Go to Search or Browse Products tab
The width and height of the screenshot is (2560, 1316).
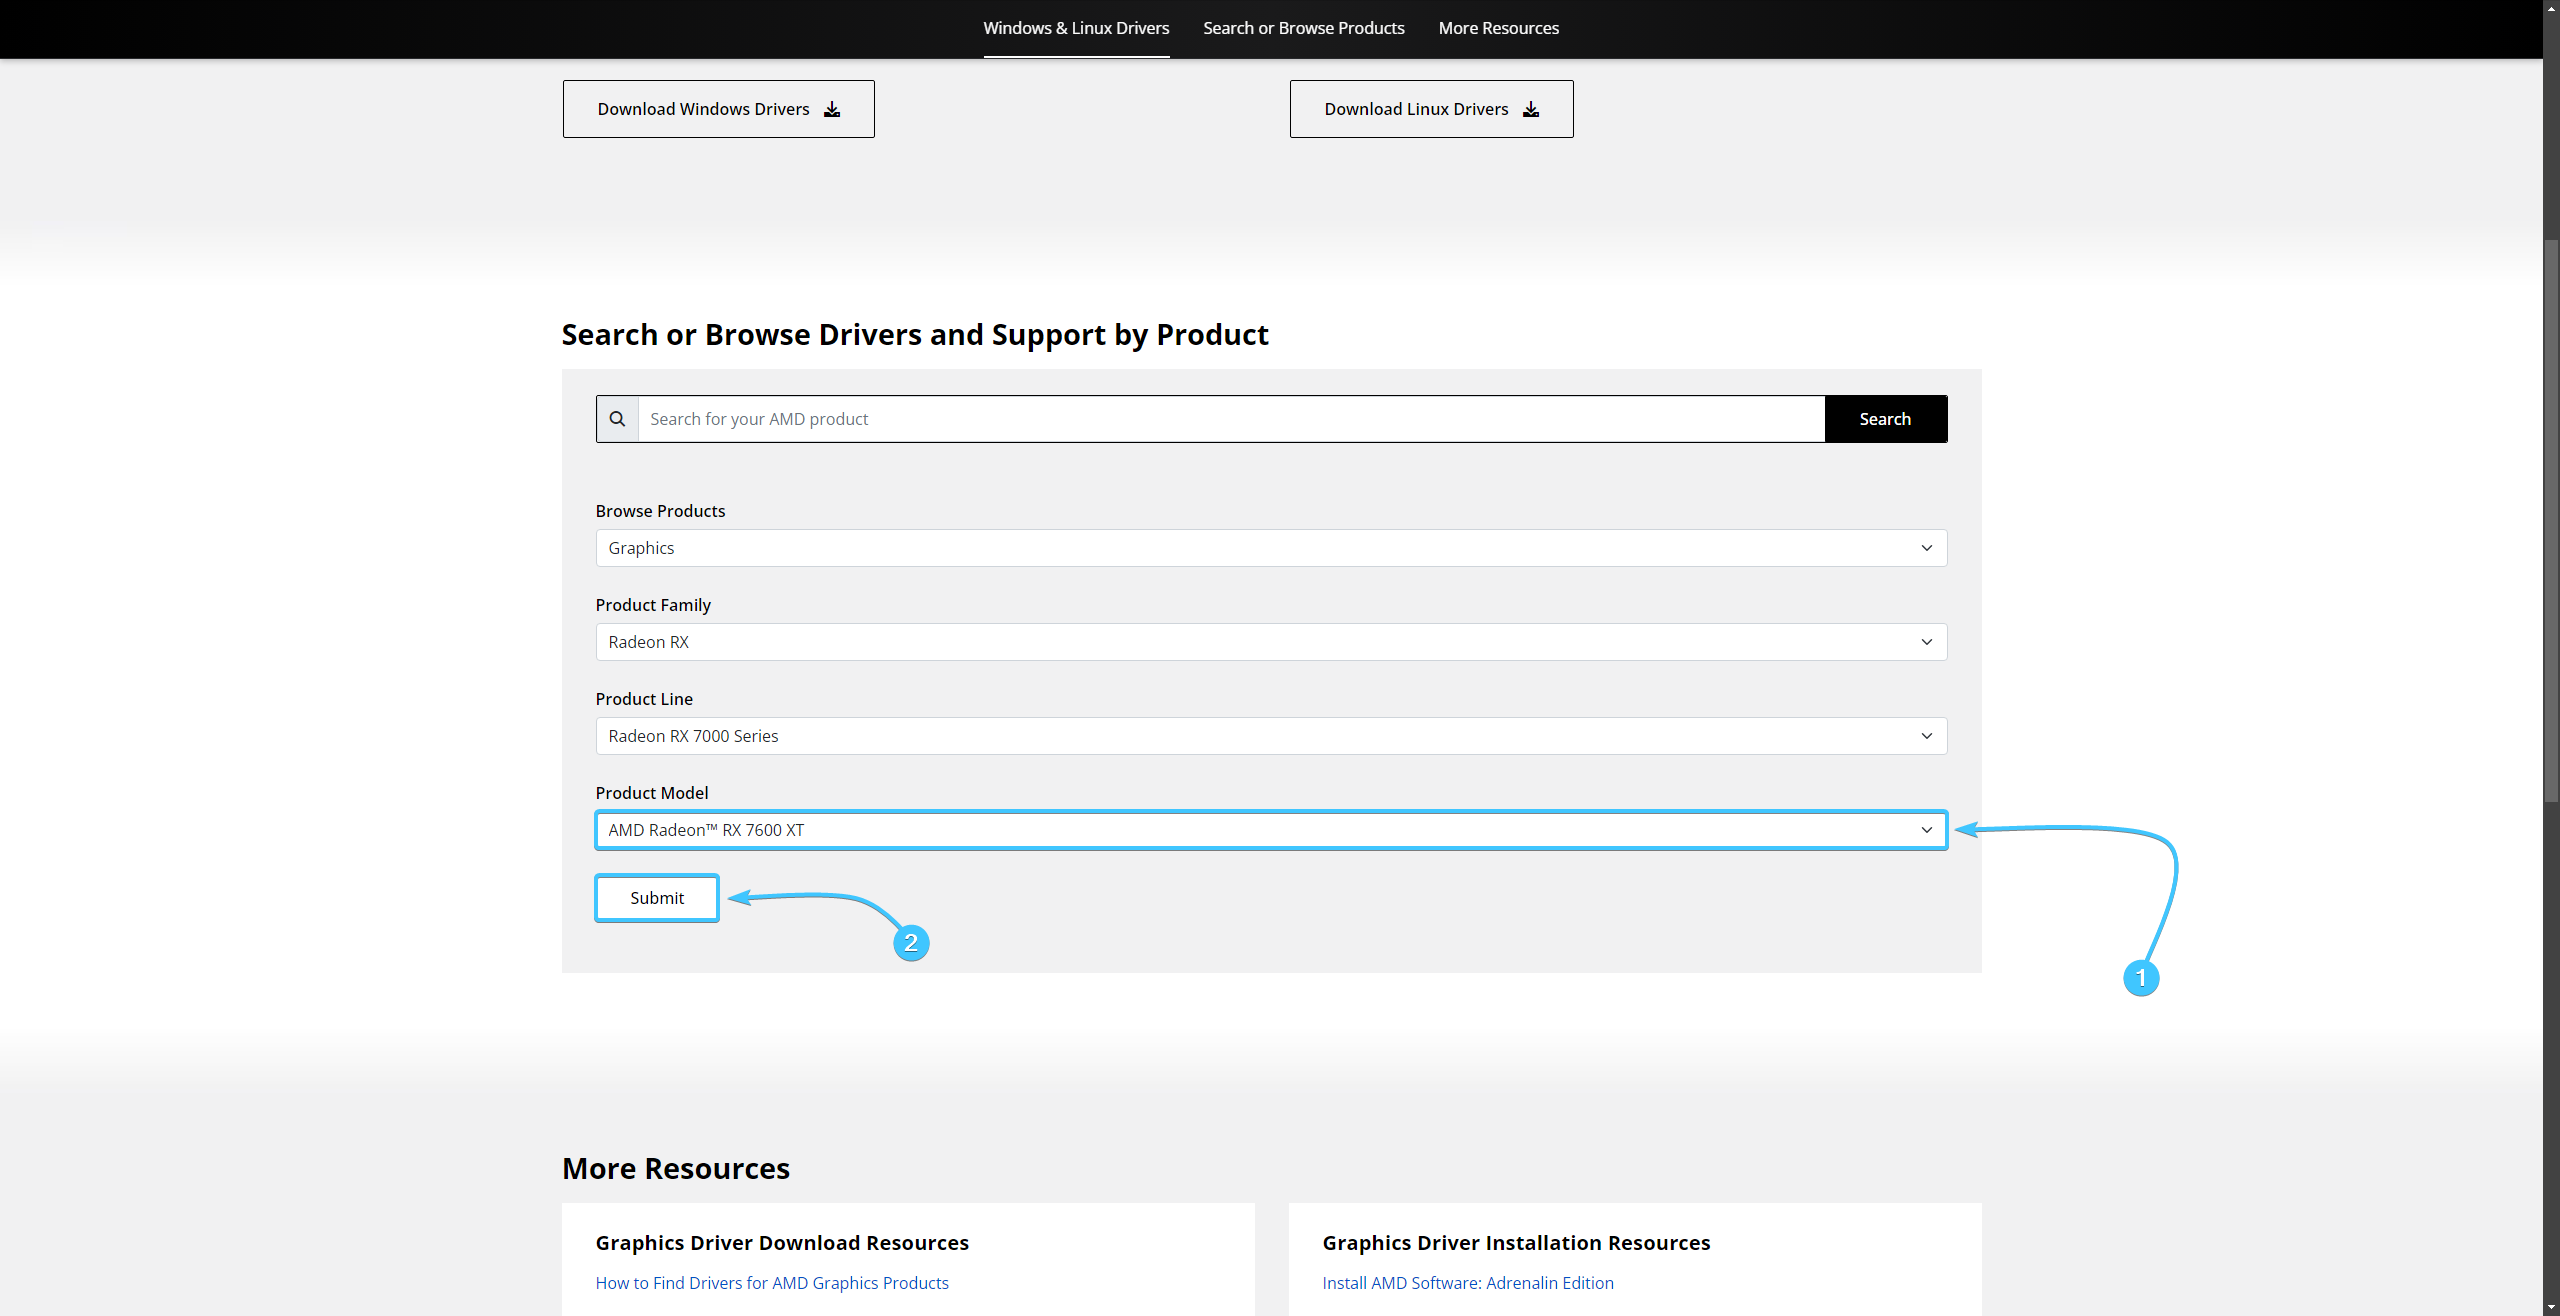click(x=1303, y=28)
